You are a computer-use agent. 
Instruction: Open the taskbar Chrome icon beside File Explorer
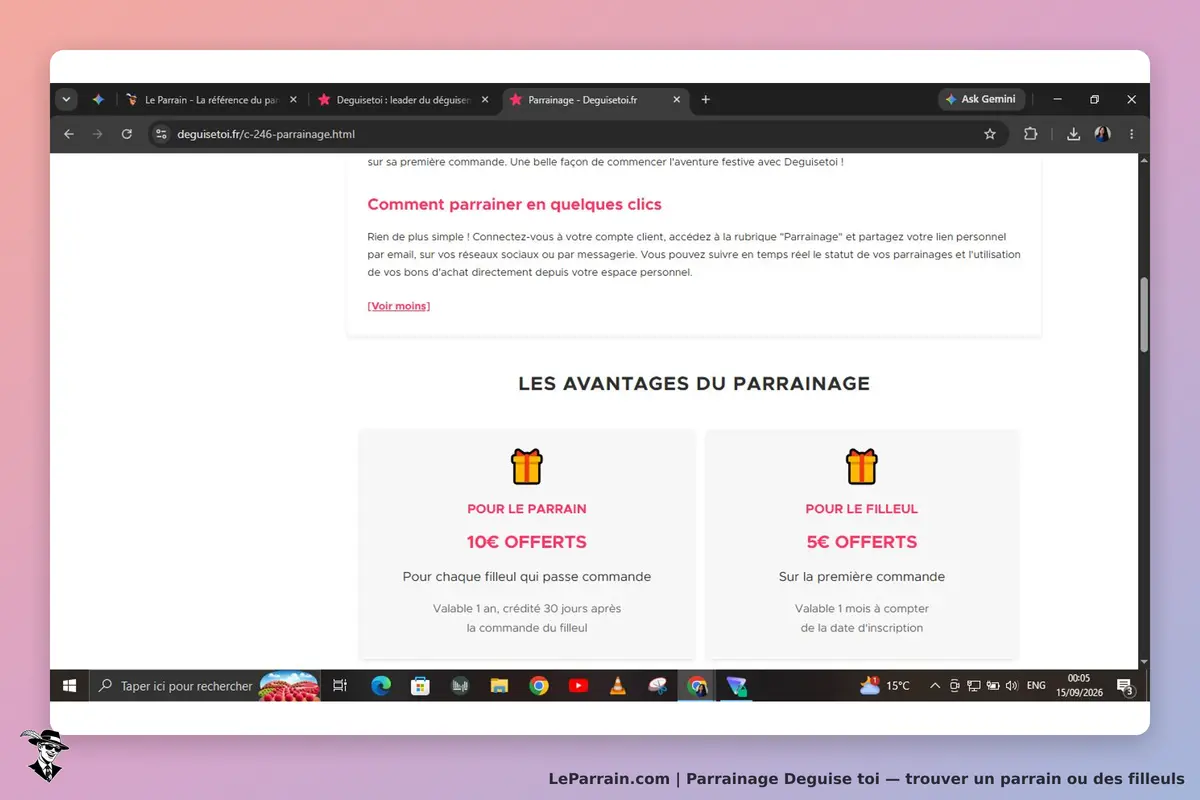[x=539, y=686]
